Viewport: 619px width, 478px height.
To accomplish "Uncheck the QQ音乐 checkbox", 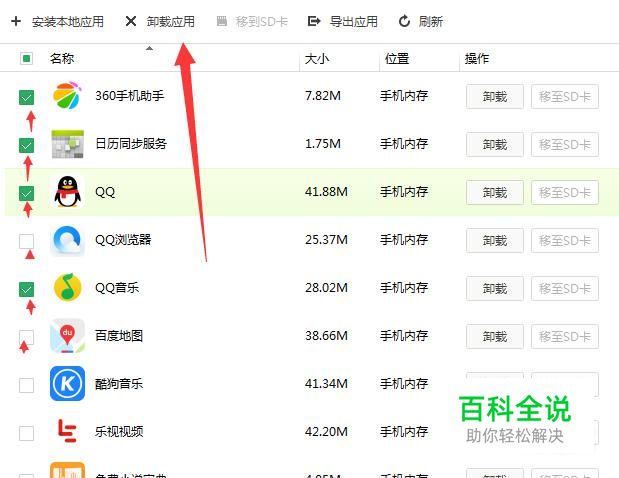I will click(x=26, y=289).
